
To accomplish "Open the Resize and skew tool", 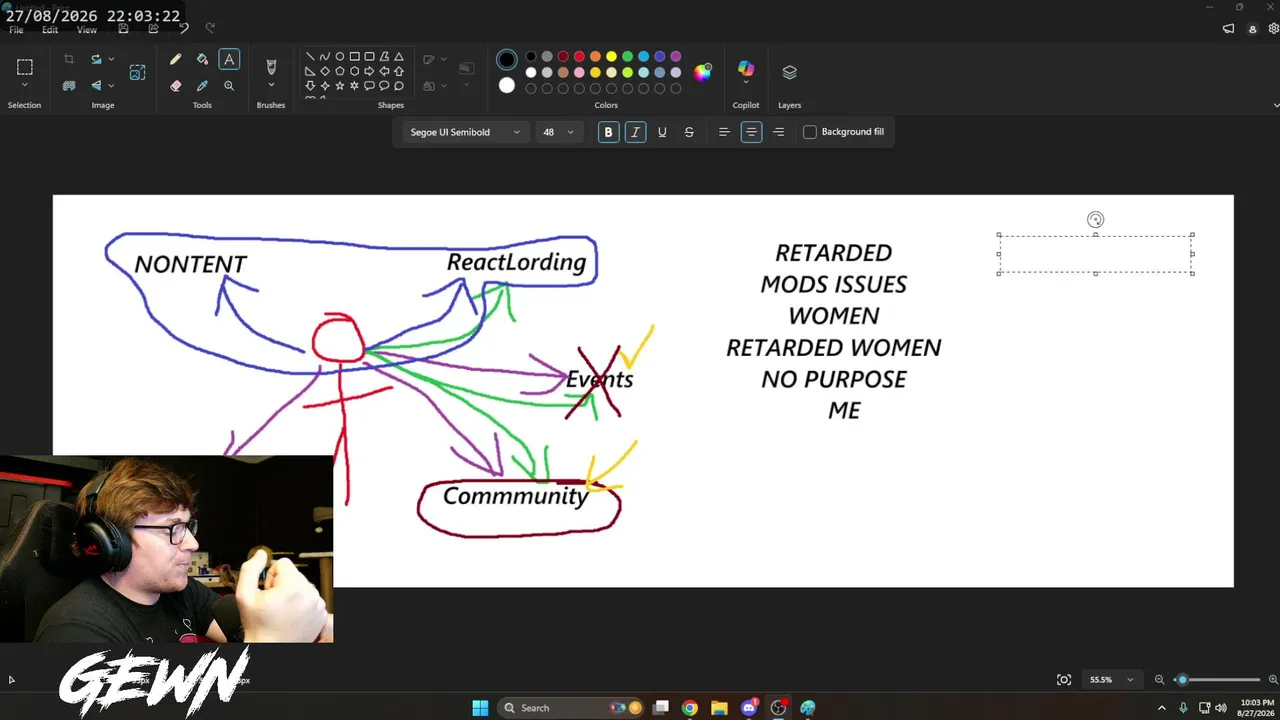I will [137, 72].
